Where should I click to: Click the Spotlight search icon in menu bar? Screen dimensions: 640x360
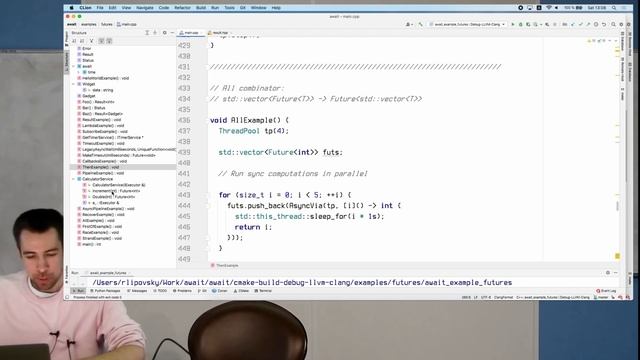point(613,8)
